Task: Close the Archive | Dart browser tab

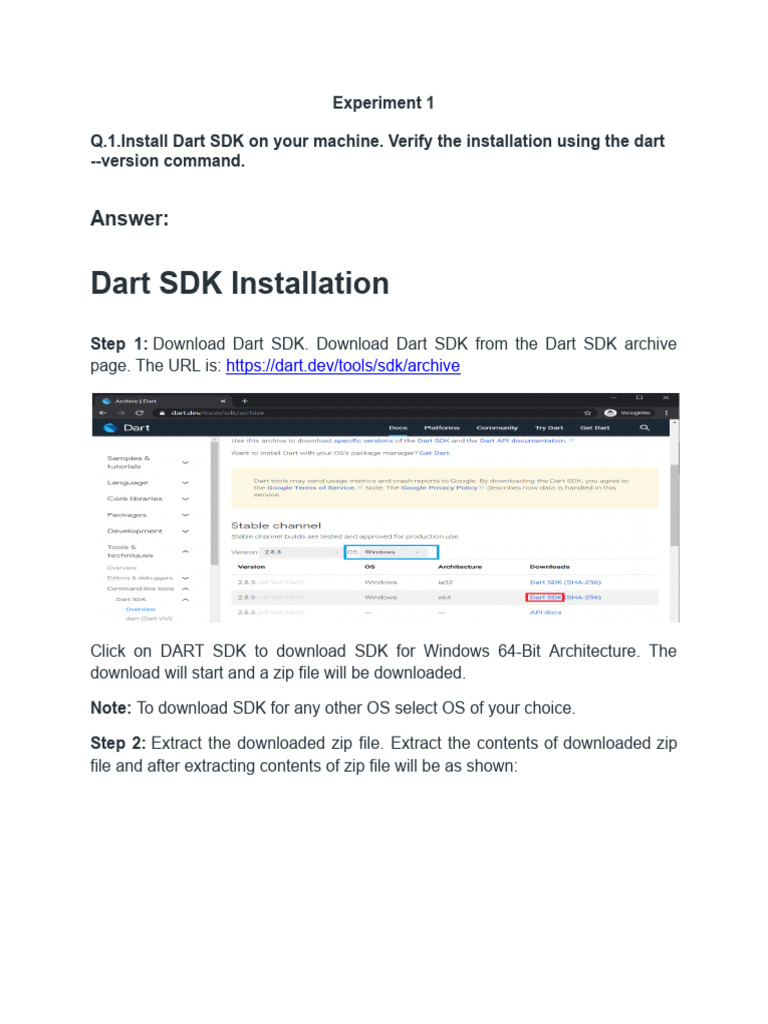Action: tap(223, 401)
